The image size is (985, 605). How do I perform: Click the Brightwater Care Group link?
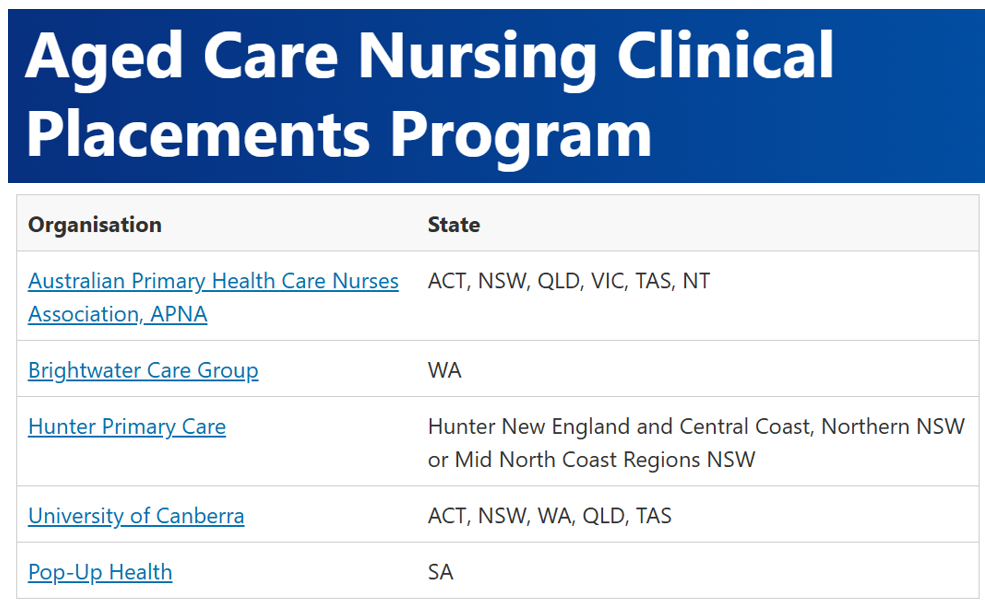[x=143, y=370]
